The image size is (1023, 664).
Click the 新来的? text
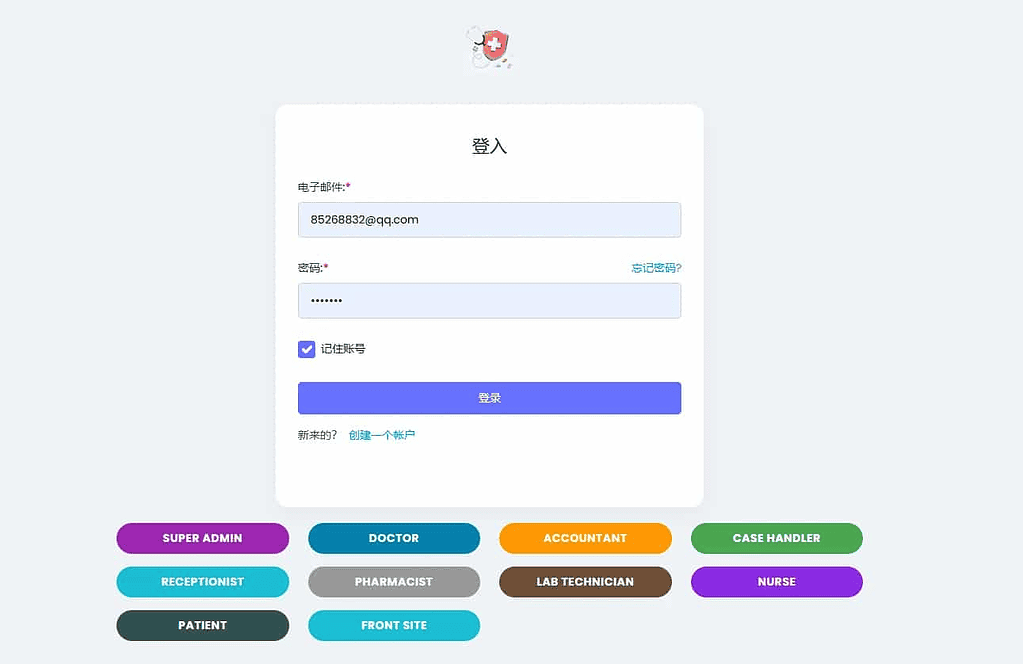(318, 435)
